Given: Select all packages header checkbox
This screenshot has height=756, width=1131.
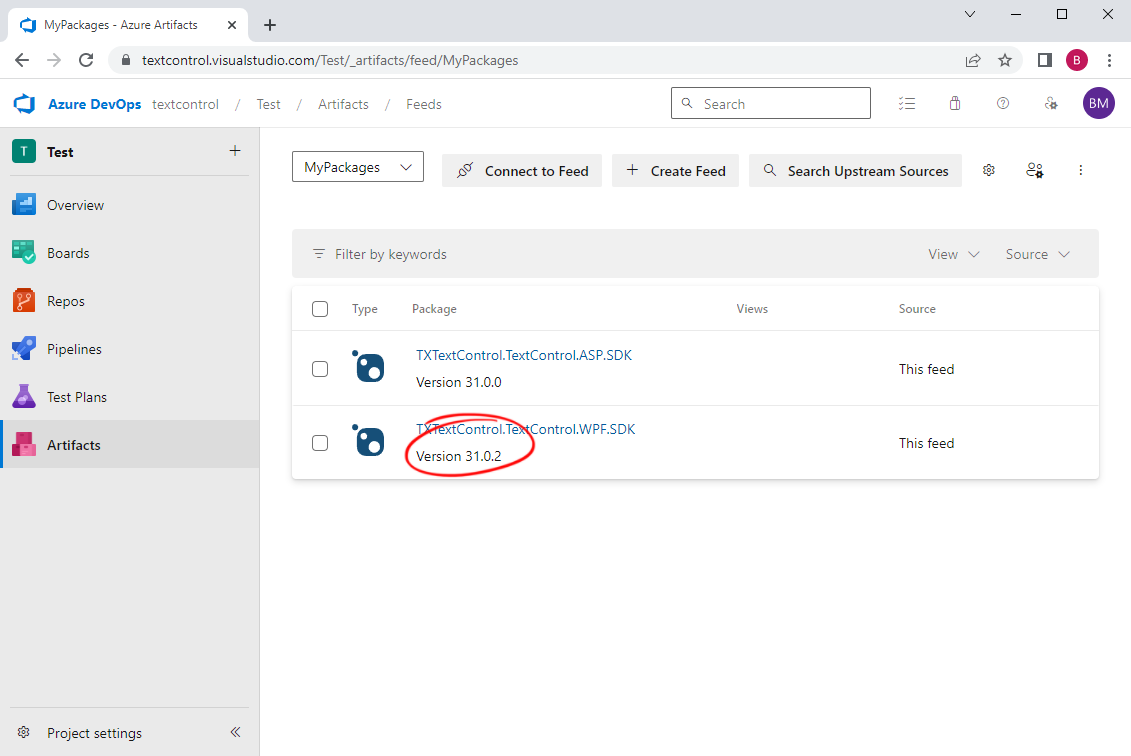Looking at the screenshot, I should pyautogui.click(x=320, y=309).
